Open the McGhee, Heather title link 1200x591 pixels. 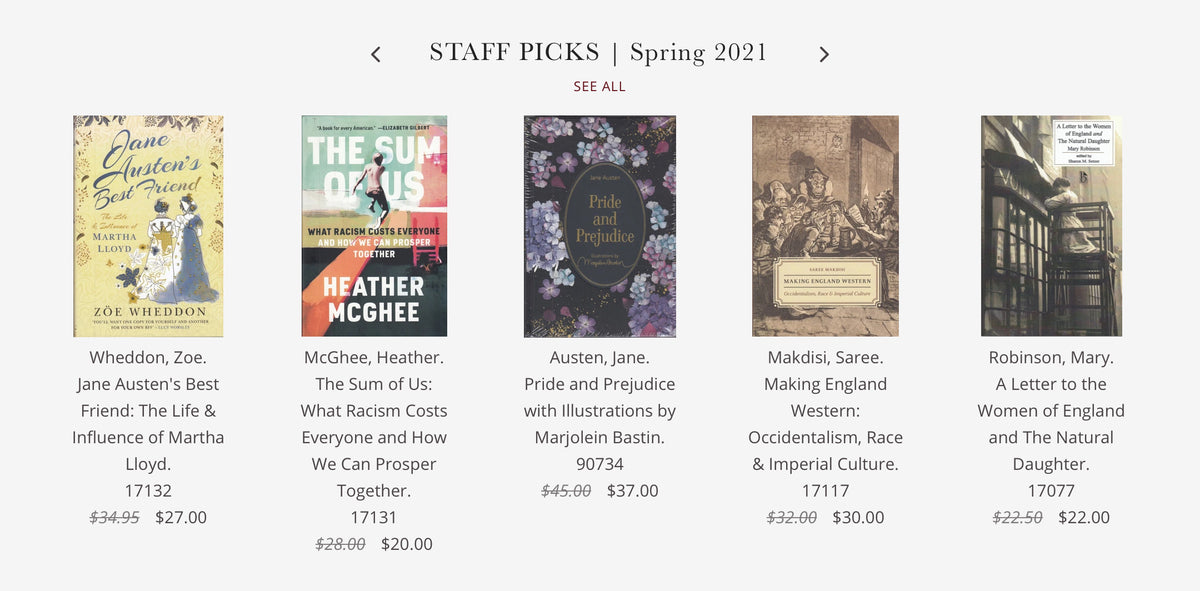tap(374, 424)
